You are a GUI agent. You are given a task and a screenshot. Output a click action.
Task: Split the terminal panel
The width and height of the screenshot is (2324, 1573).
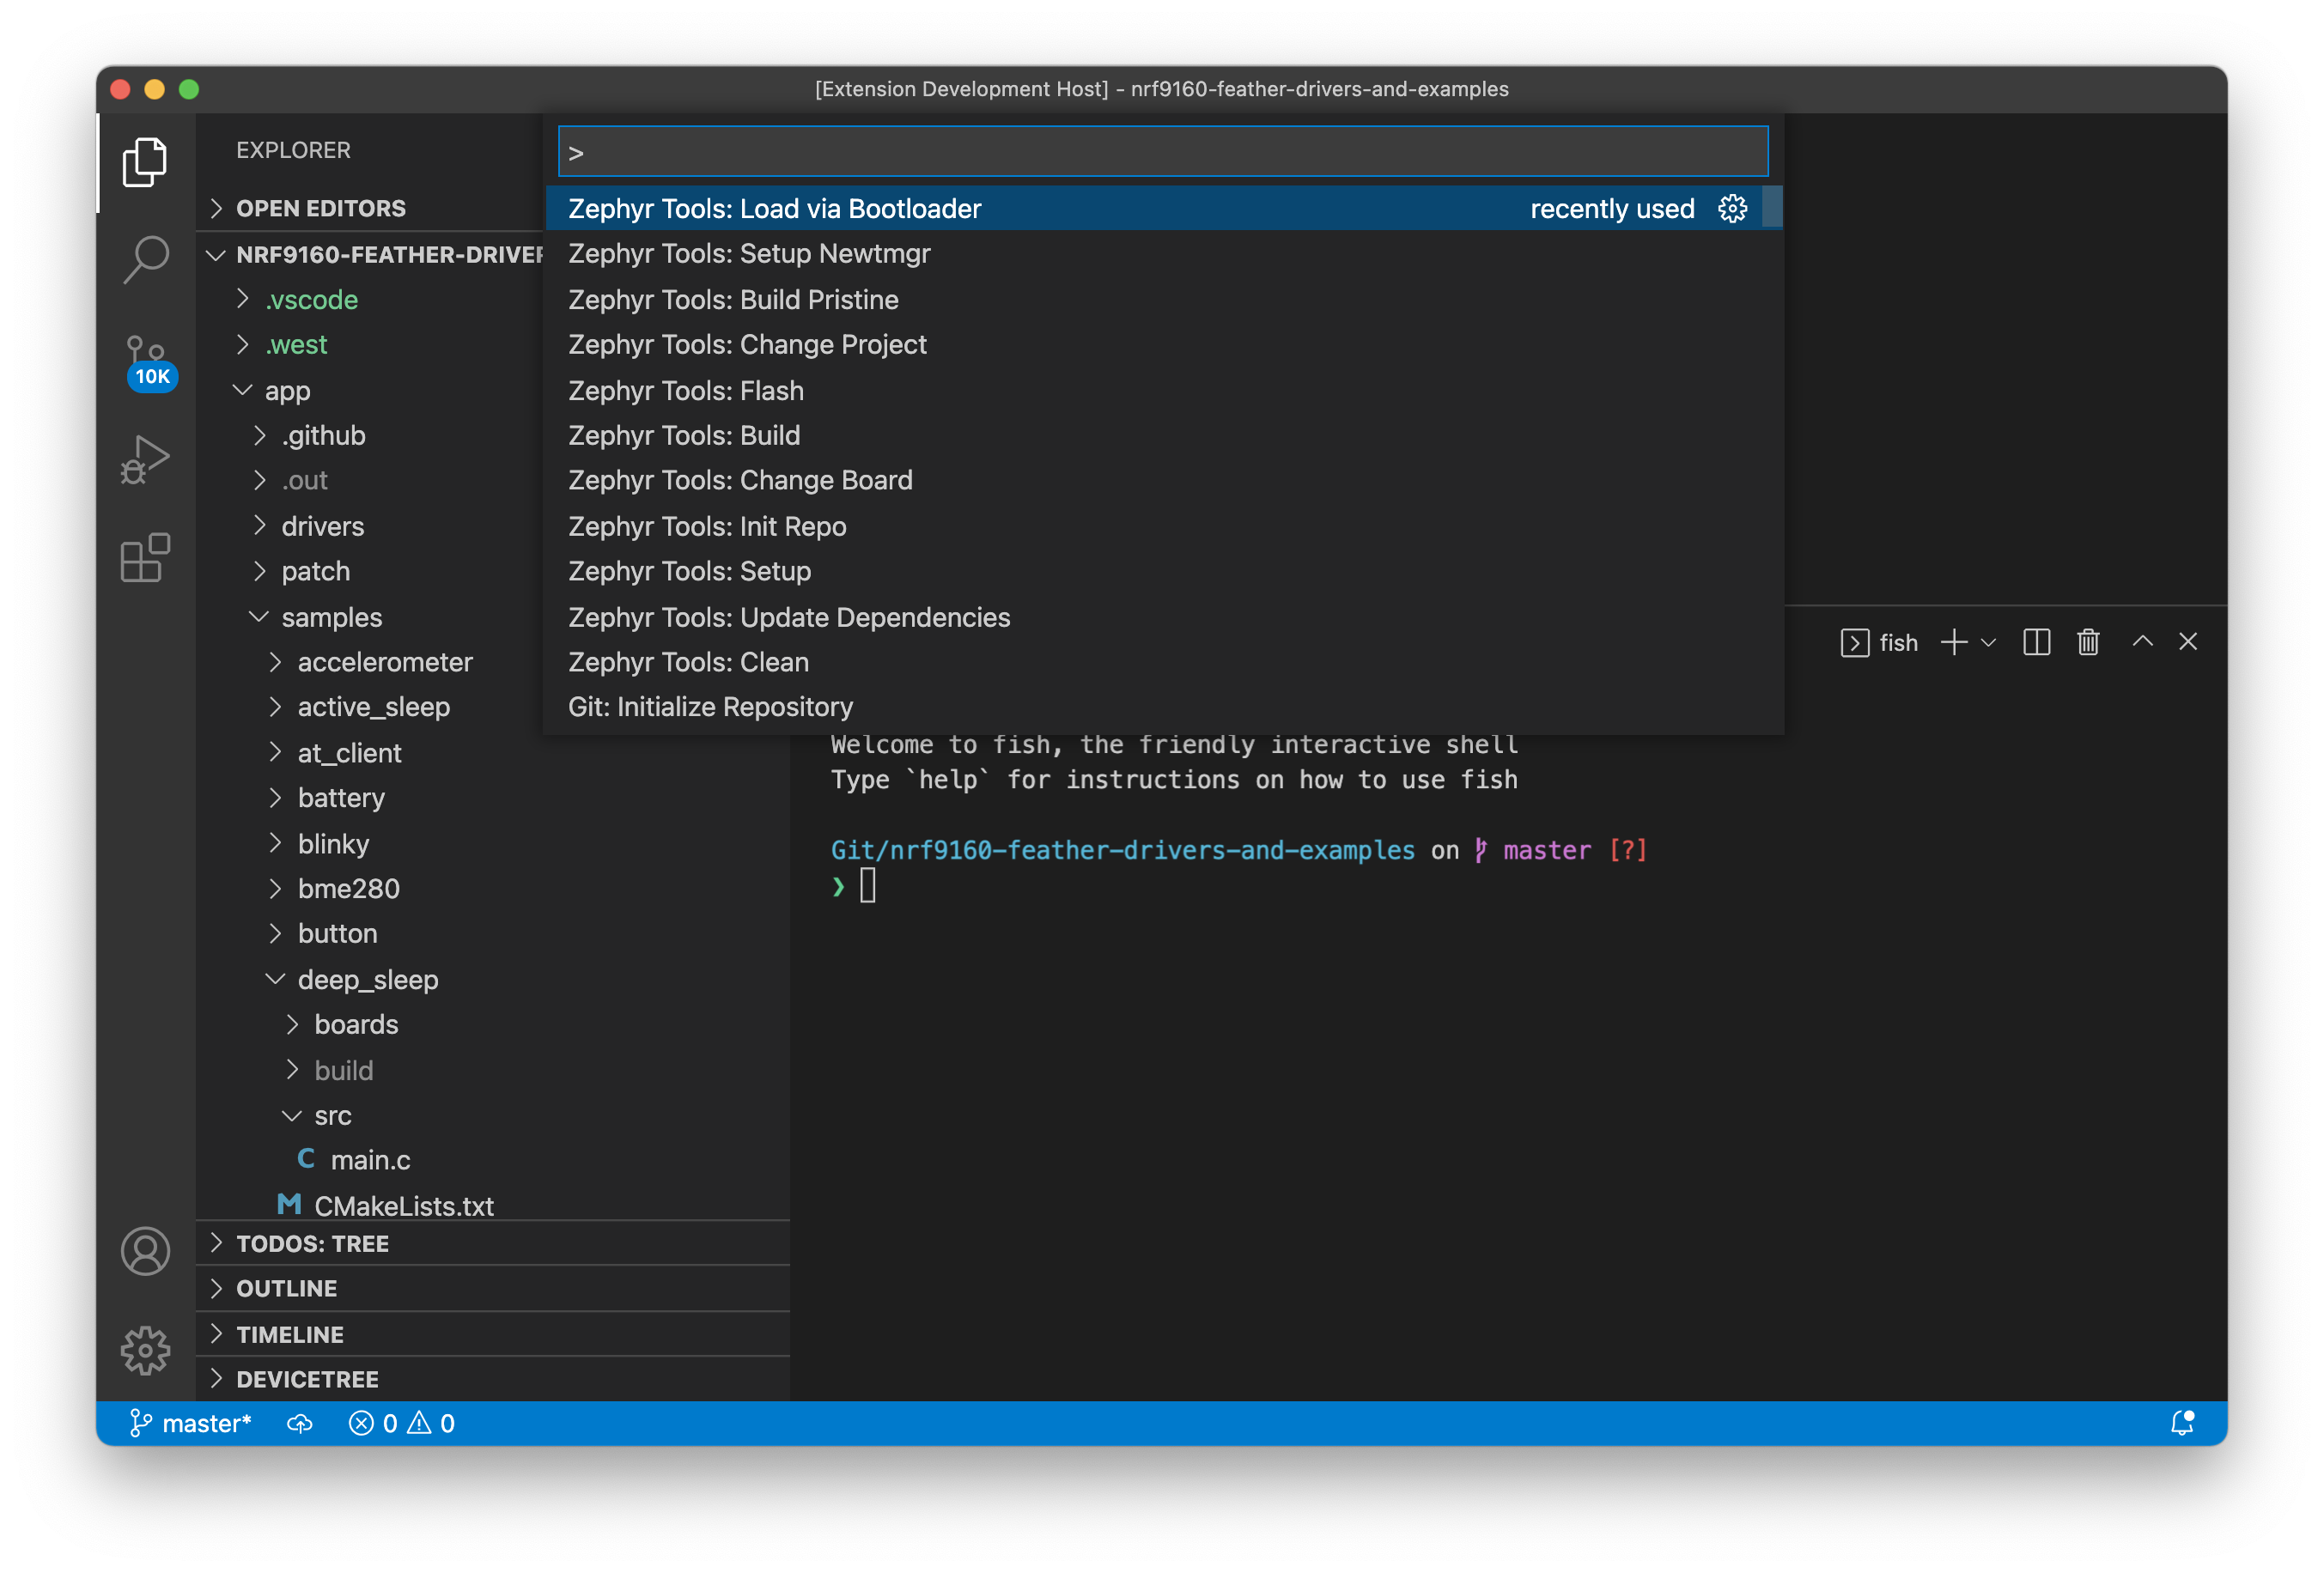point(2036,642)
